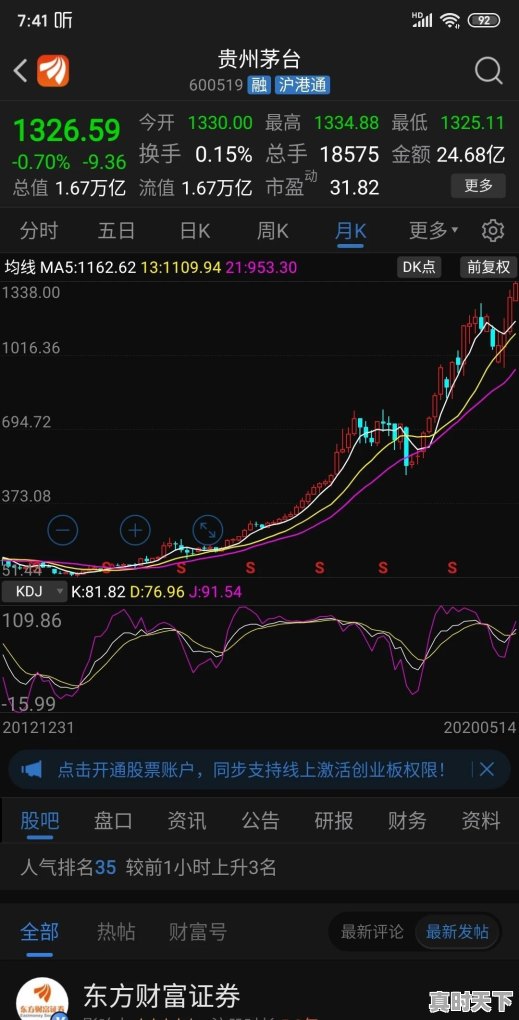The height and width of the screenshot is (1020, 519).
Task: Tap the megaphone announcement icon
Action: pyautogui.click(x=31, y=770)
